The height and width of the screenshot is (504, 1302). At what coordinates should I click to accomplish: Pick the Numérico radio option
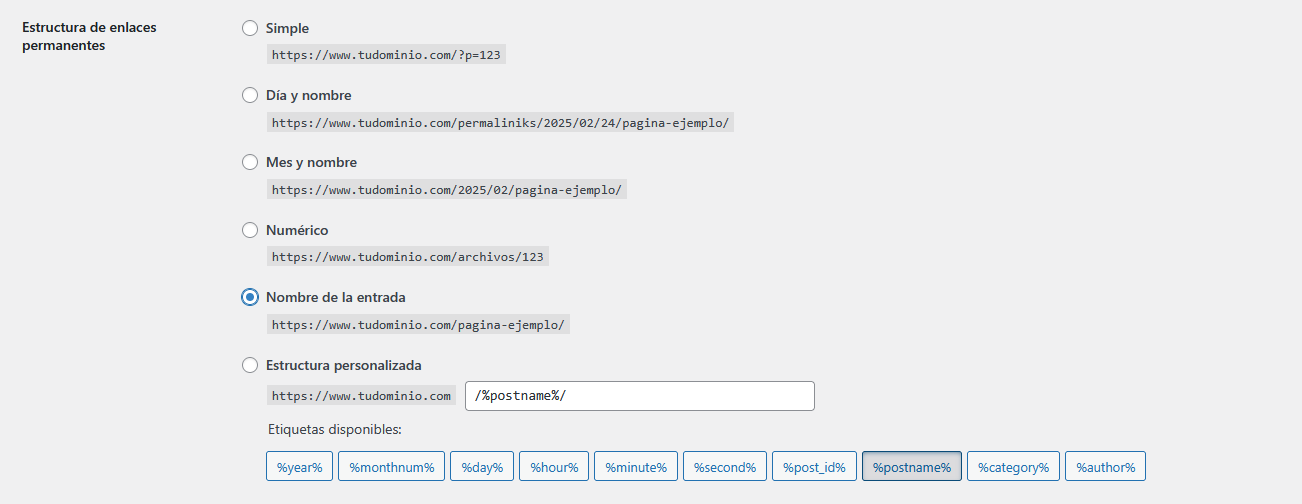click(x=250, y=230)
